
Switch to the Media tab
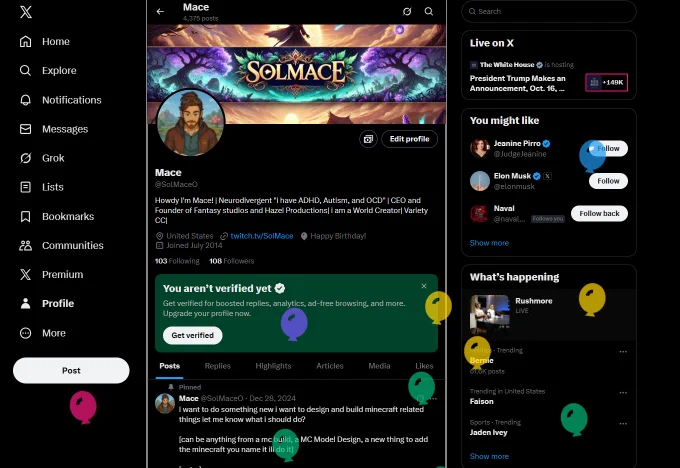pyautogui.click(x=379, y=366)
